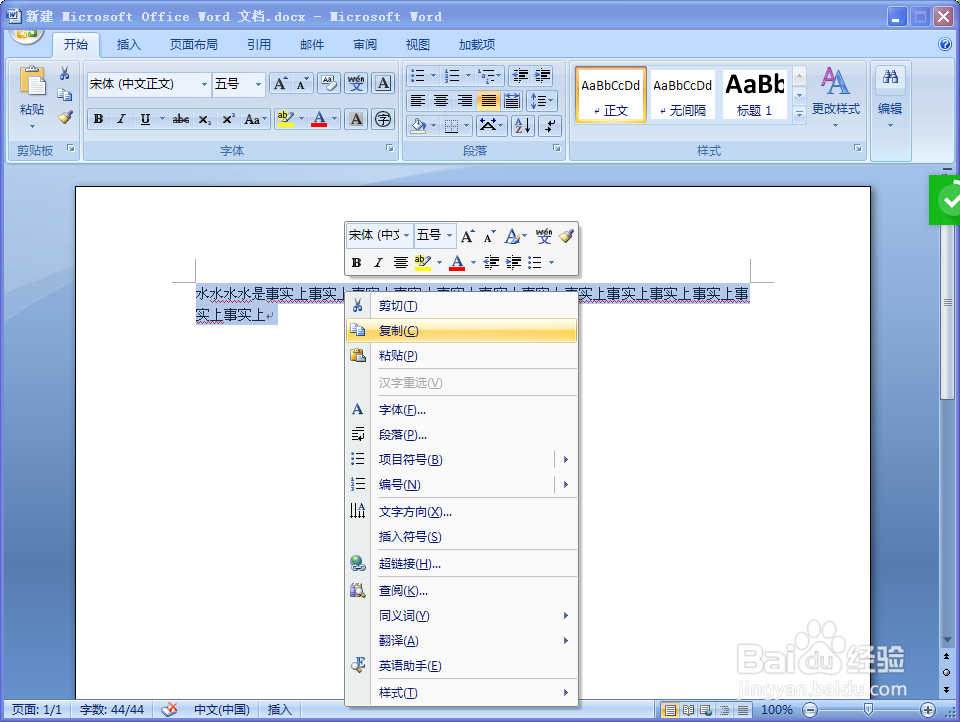Click the Character Shading icon
The height and width of the screenshot is (722, 960).
point(356,119)
